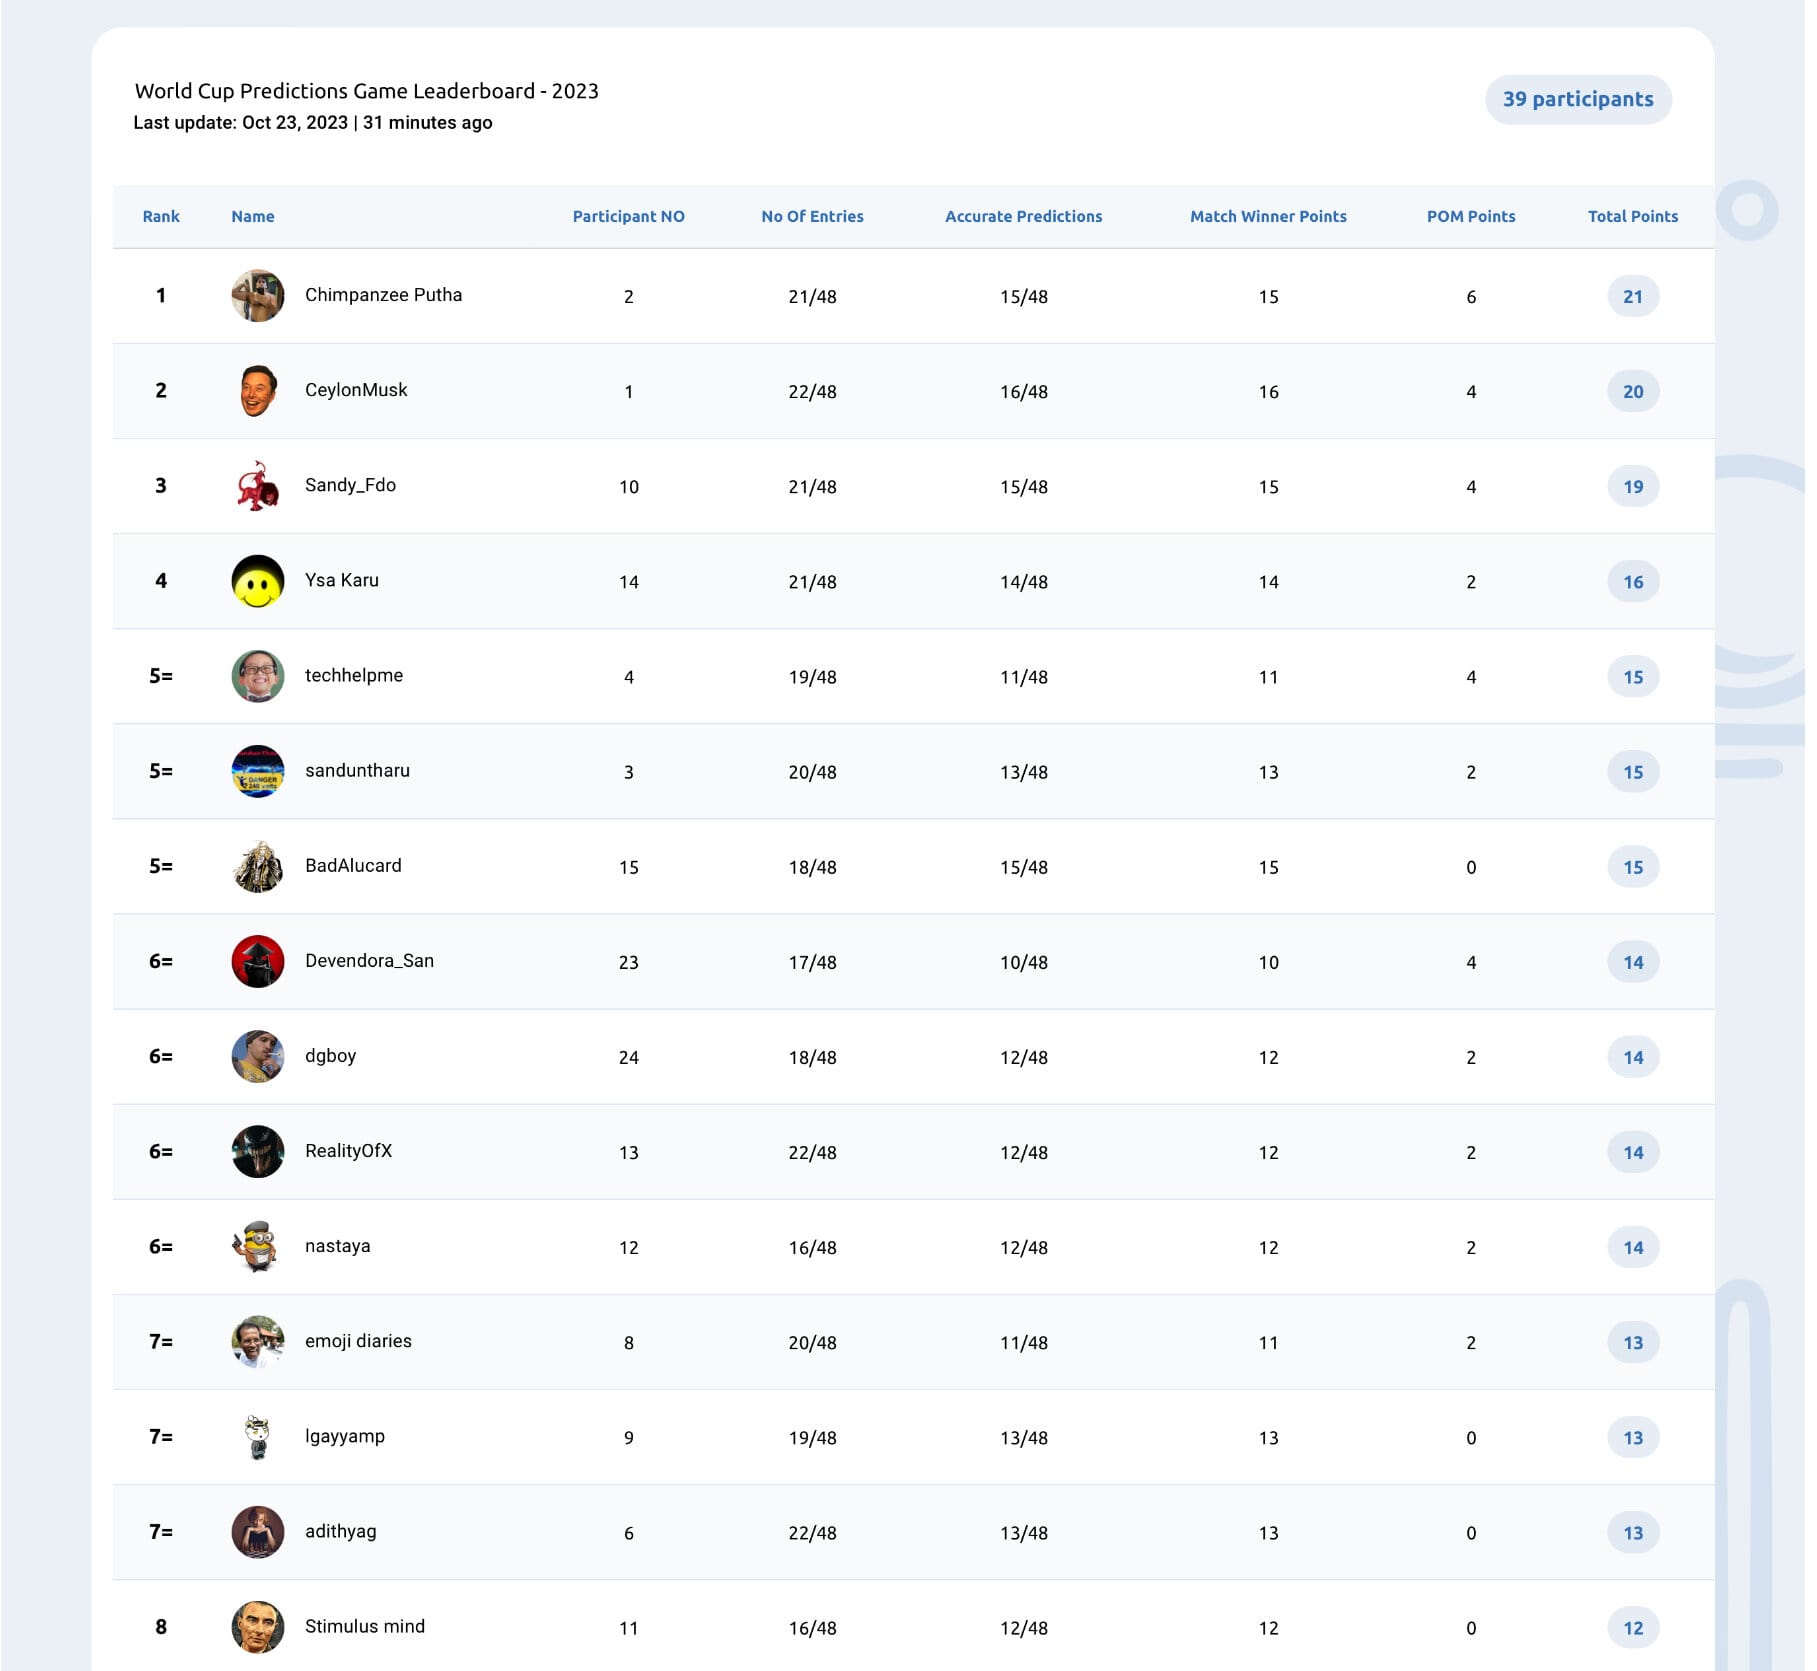Sort by Accurate Predictions column header
1817x1671 pixels.
1024,216
